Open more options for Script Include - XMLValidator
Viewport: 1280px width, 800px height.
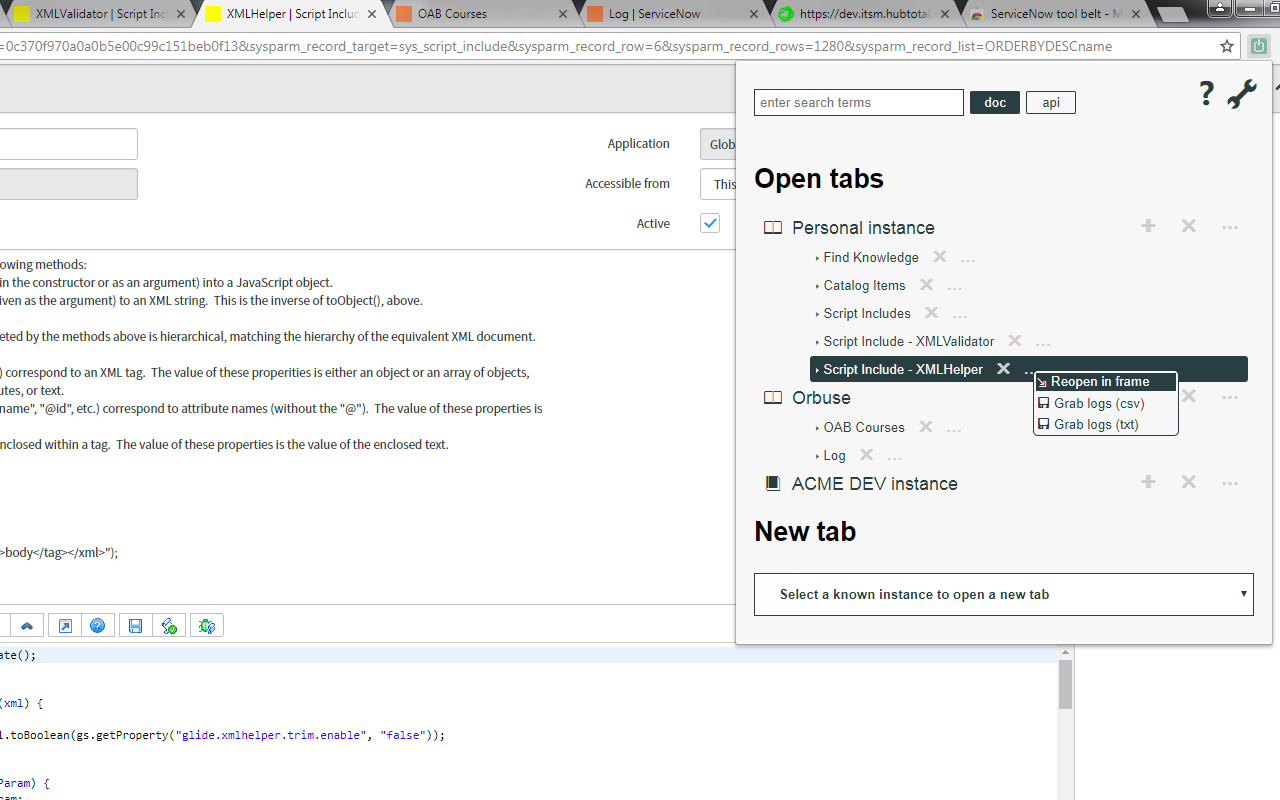coord(1043,343)
